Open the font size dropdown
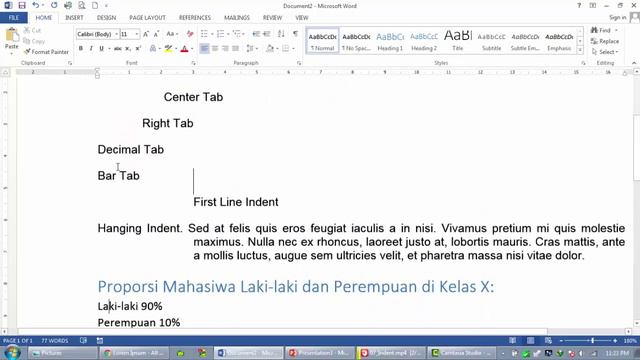 click(137, 34)
